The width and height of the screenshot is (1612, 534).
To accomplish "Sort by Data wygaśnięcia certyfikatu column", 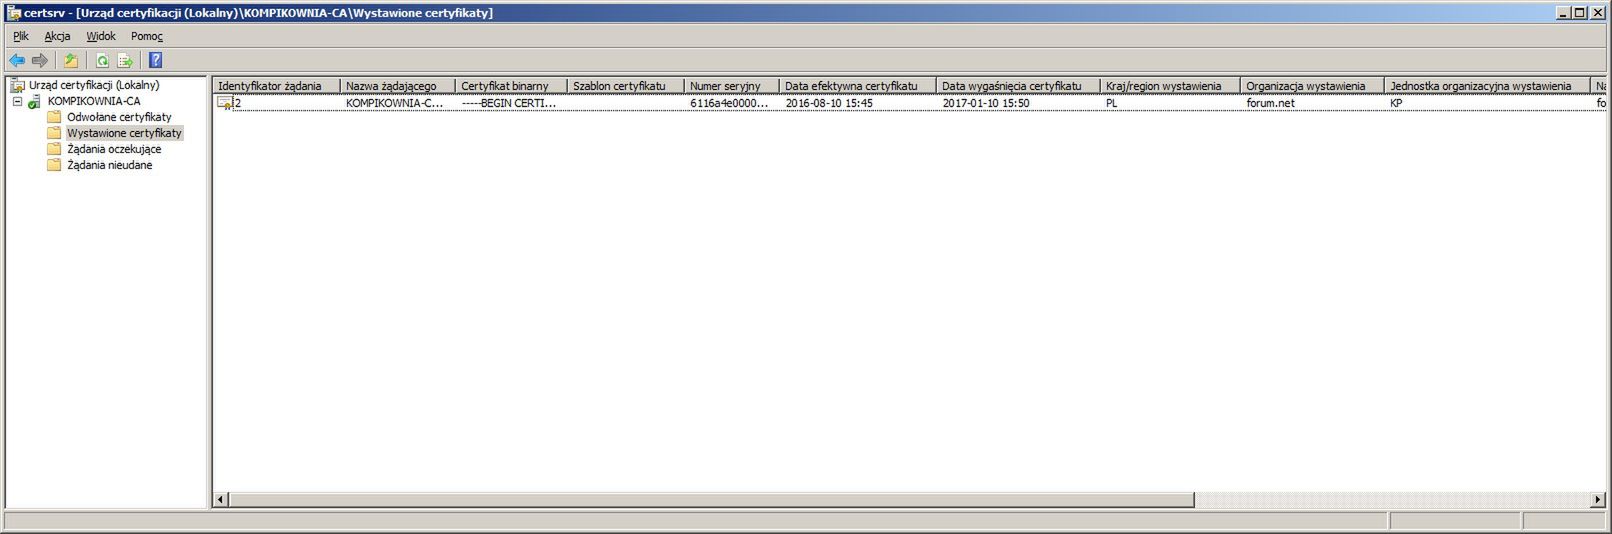I will 1018,86.
